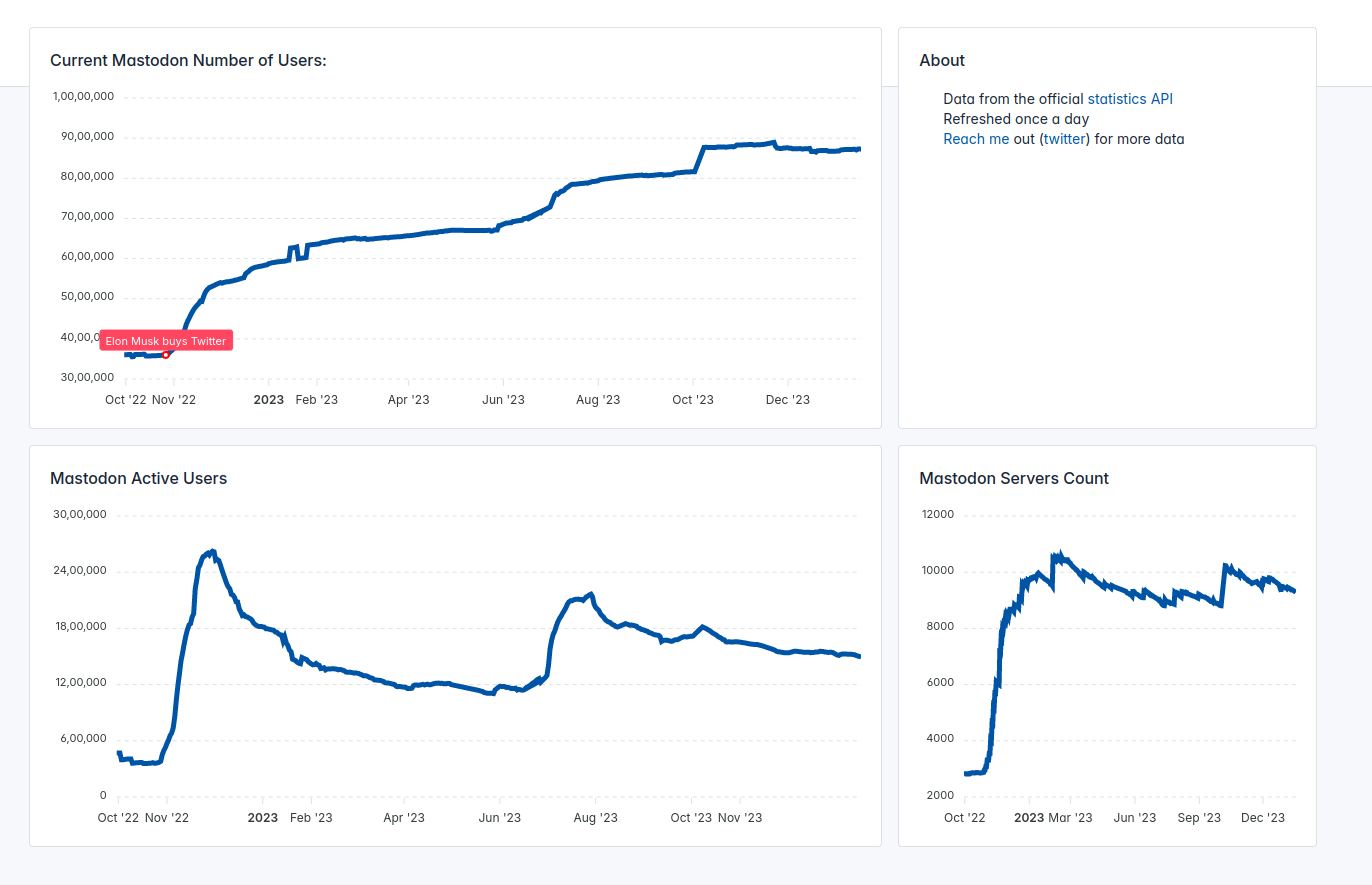This screenshot has height=885, width=1372.
Task: Click the 1,00,00,000 axis label on users chart
Action: 83,96
